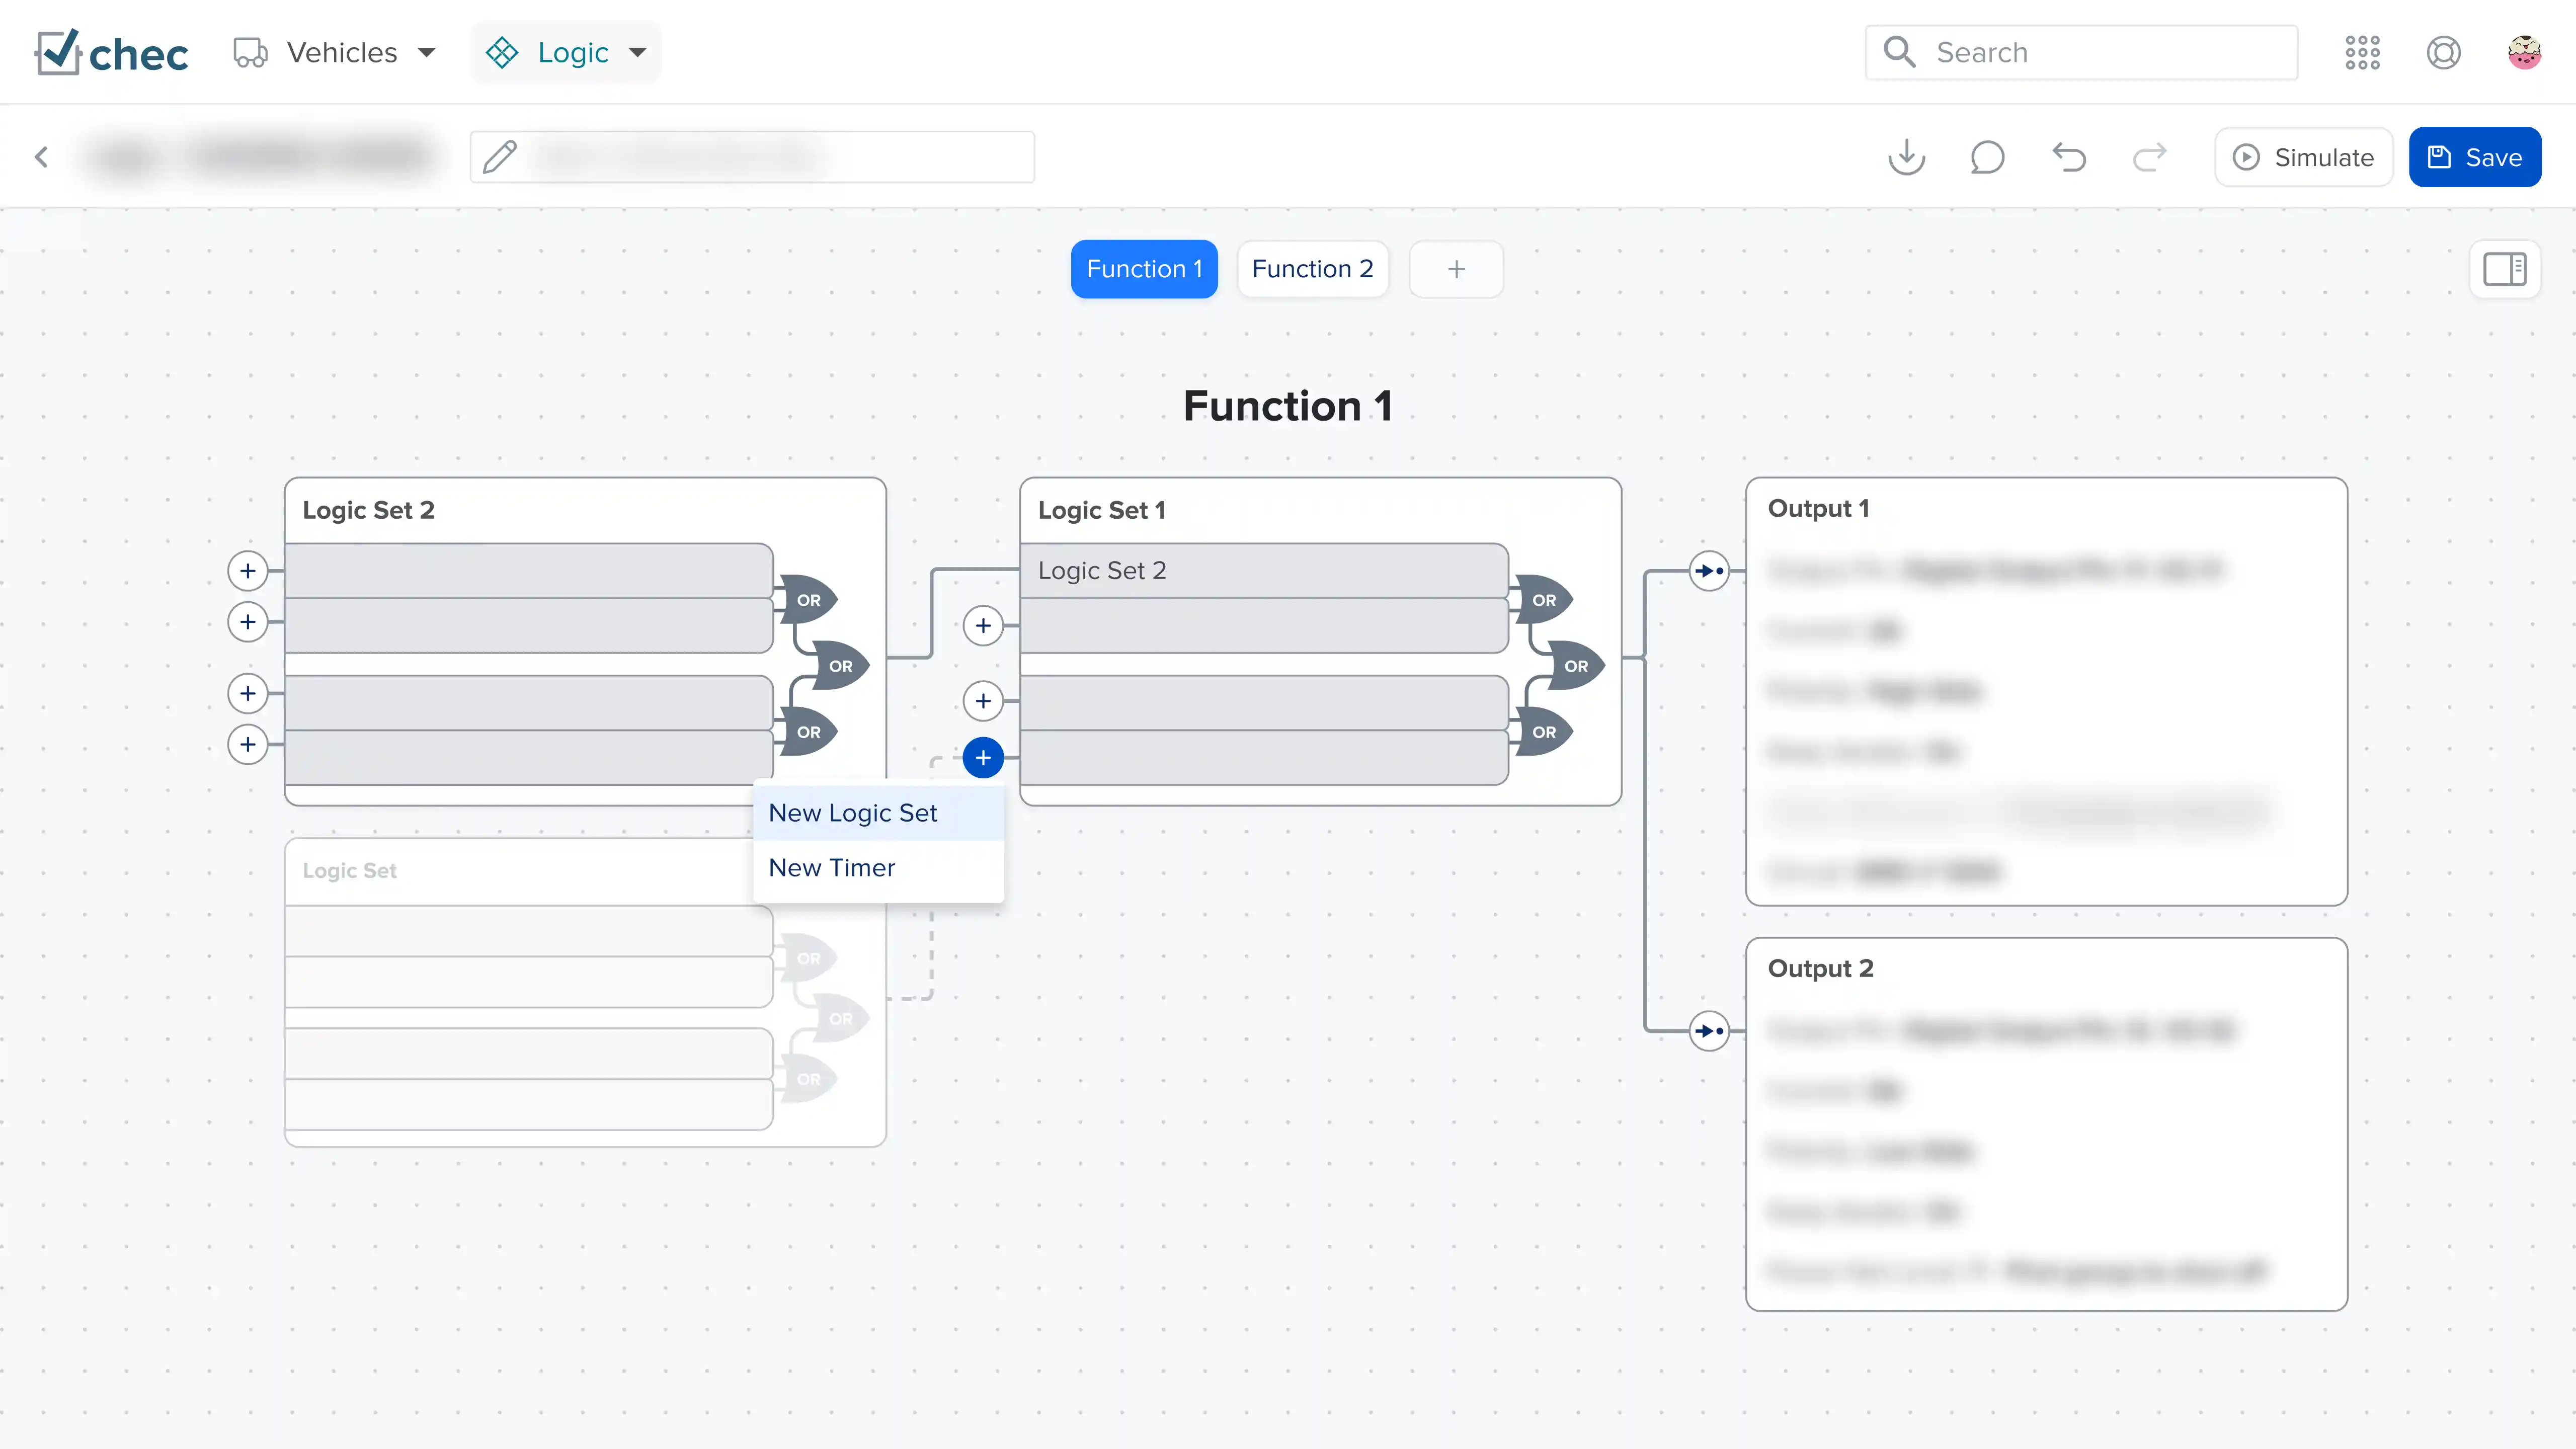
Task: Select New Timer from the menu
Action: (x=878, y=868)
